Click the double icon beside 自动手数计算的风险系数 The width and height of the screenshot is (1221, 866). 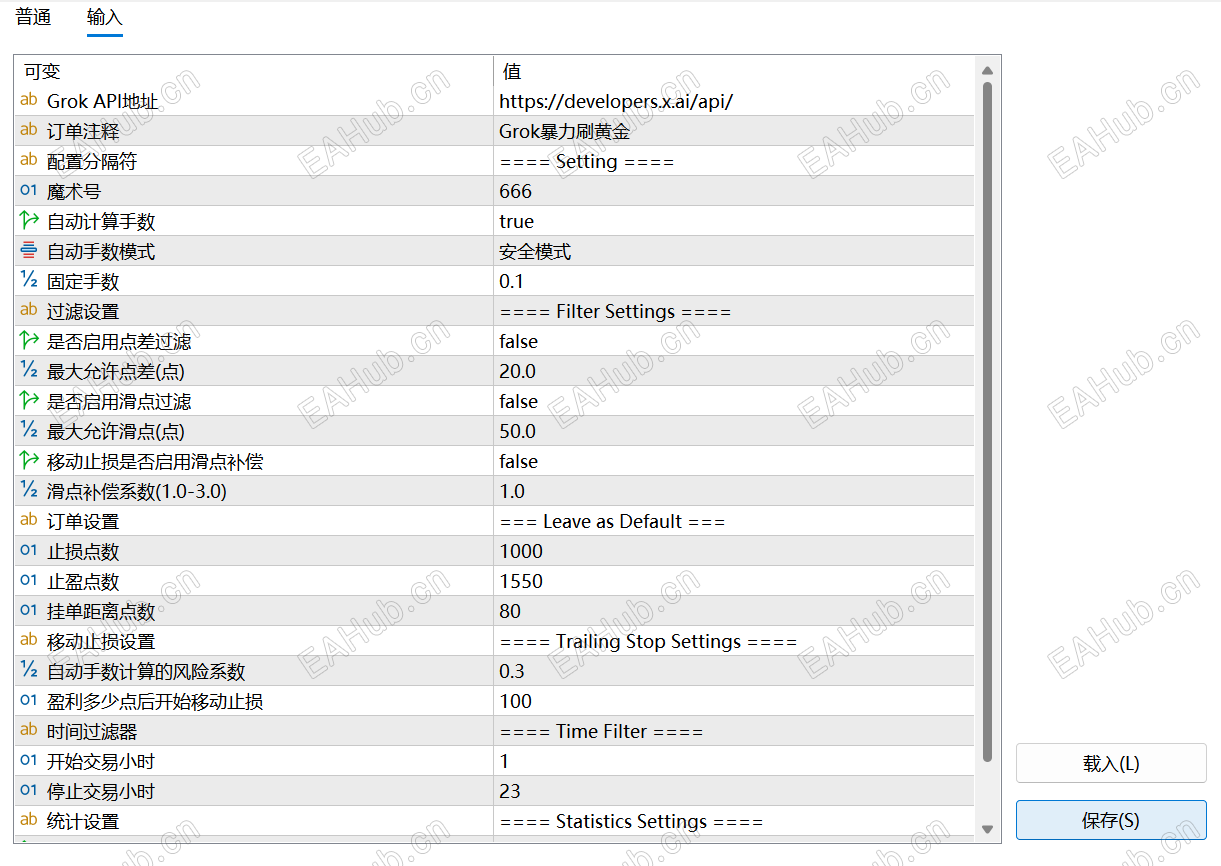tap(28, 670)
